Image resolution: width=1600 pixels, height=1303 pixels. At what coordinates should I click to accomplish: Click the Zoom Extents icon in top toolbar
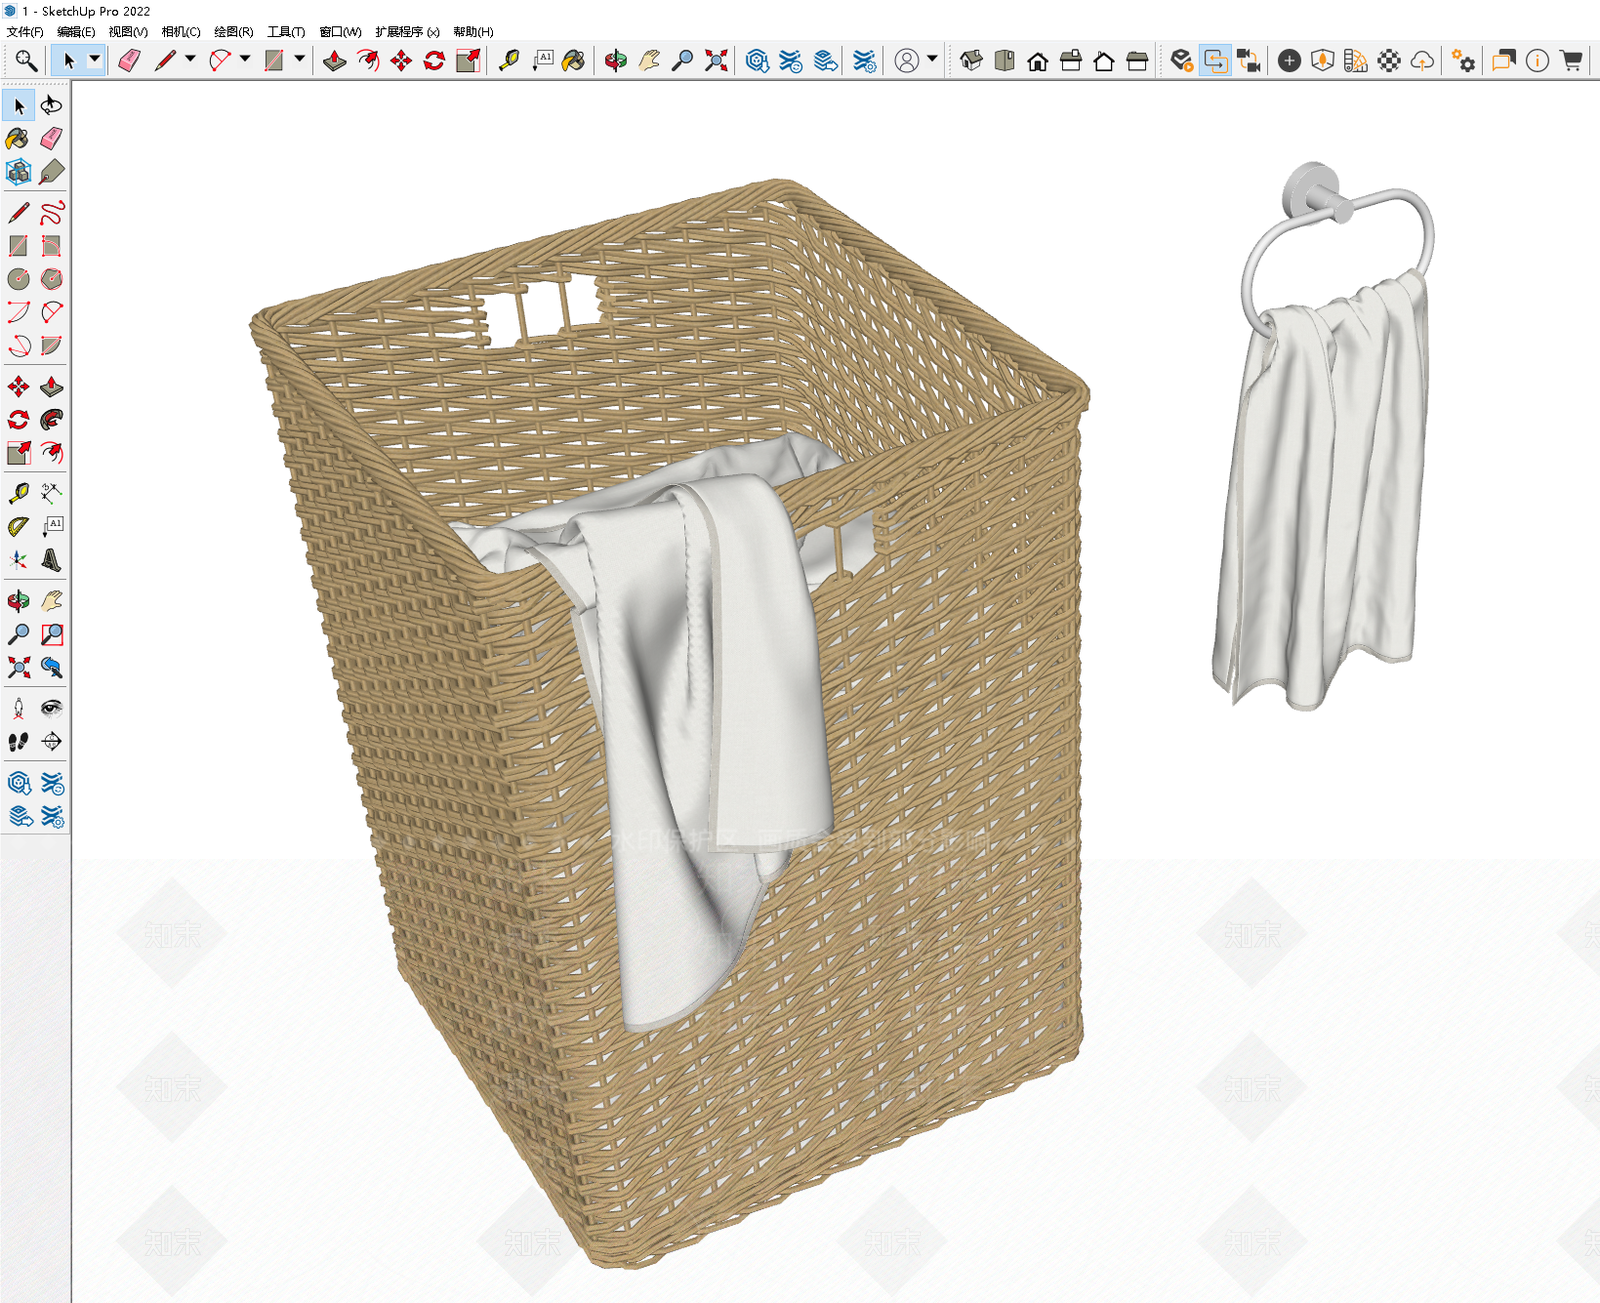[716, 61]
